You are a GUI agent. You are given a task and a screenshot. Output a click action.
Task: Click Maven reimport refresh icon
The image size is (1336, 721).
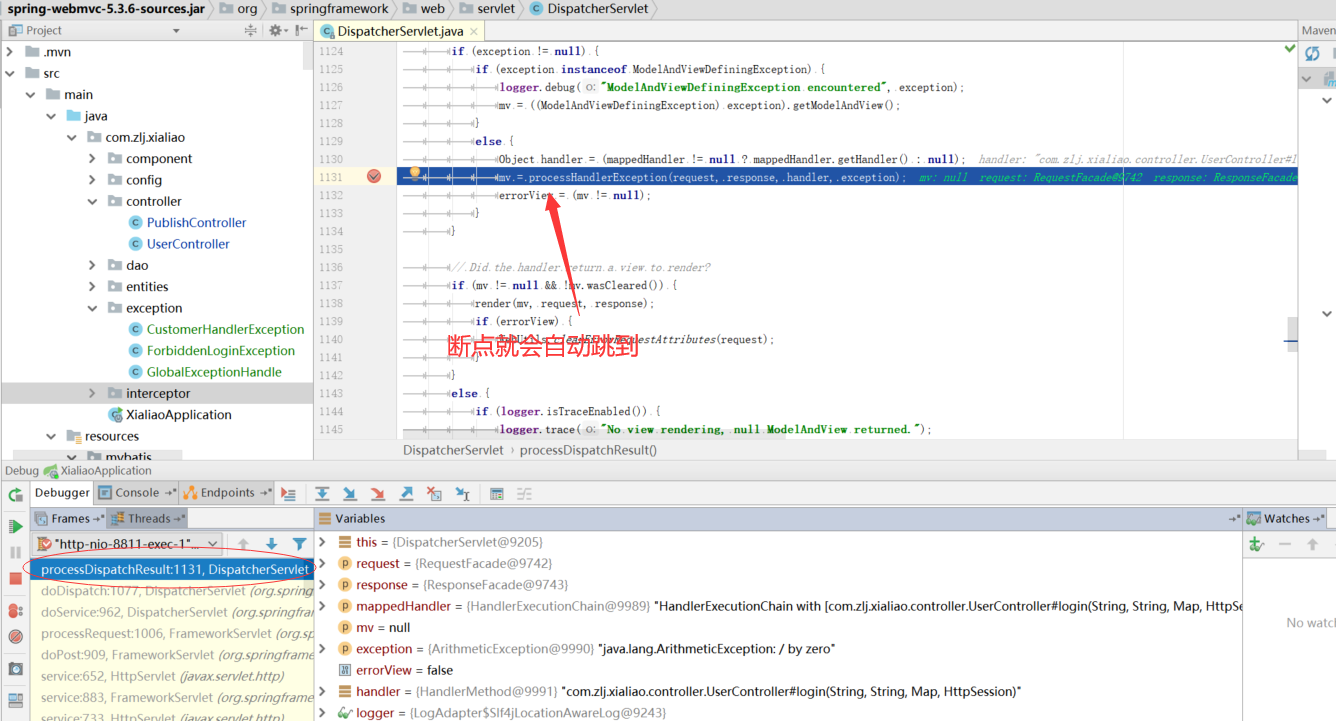point(1313,53)
